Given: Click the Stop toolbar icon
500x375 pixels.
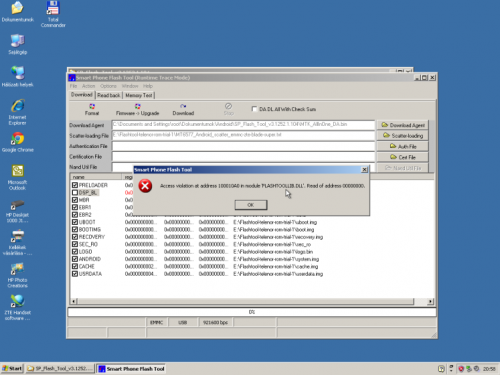Looking at the screenshot, I should click(228, 109).
